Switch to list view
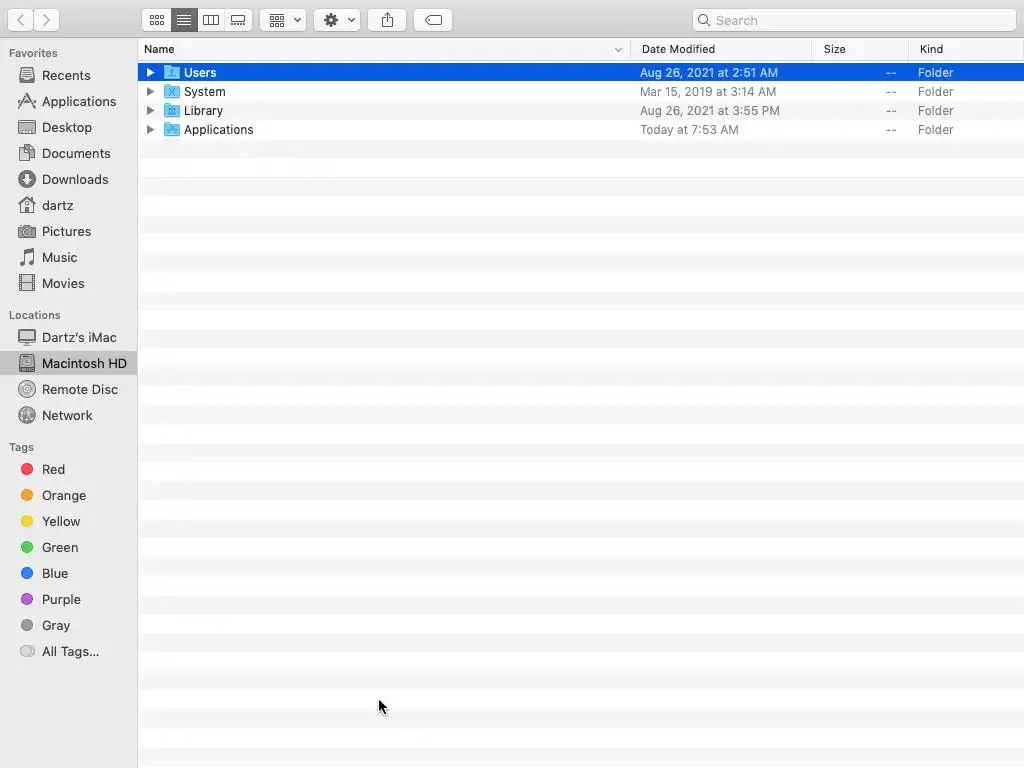 (x=184, y=20)
